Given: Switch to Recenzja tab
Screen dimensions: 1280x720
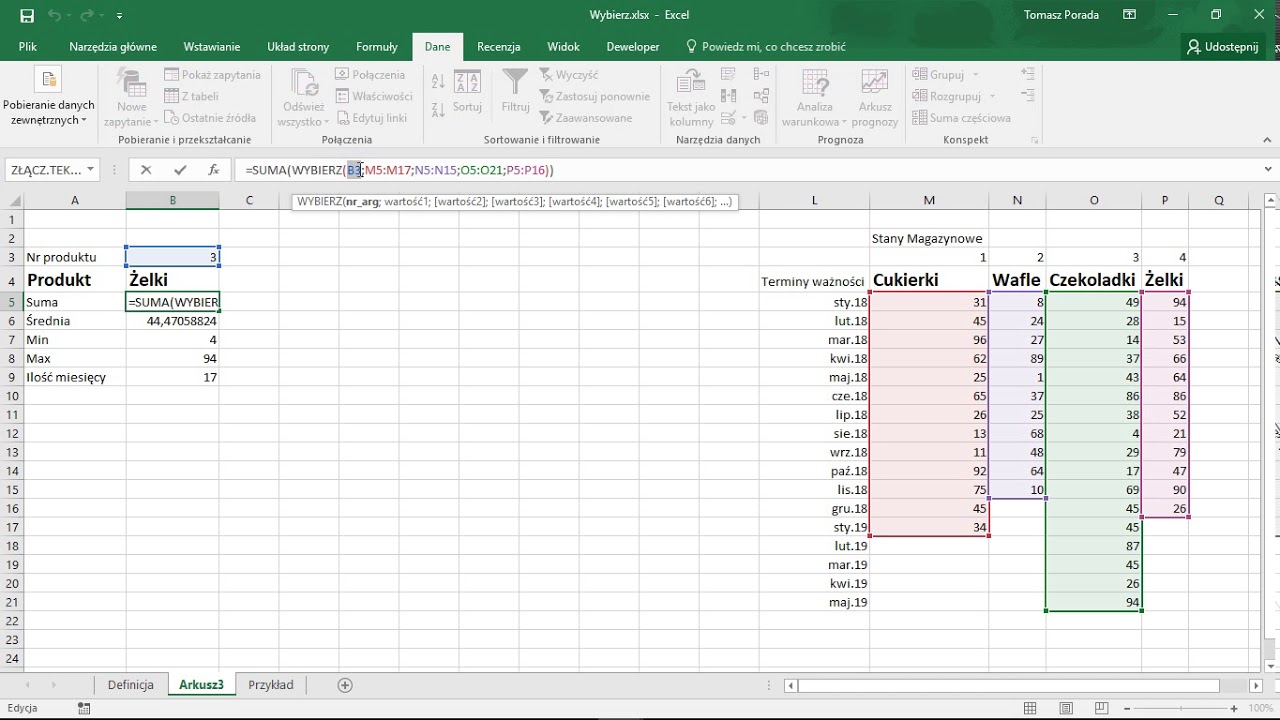Looking at the screenshot, I should pyautogui.click(x=498, y=46).
